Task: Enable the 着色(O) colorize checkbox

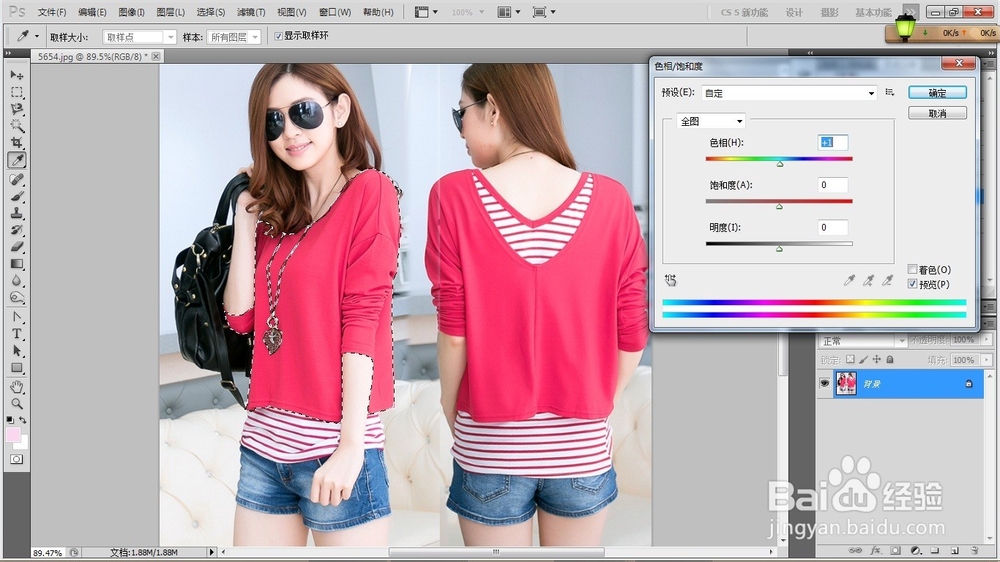Action: tap(913, 269)
